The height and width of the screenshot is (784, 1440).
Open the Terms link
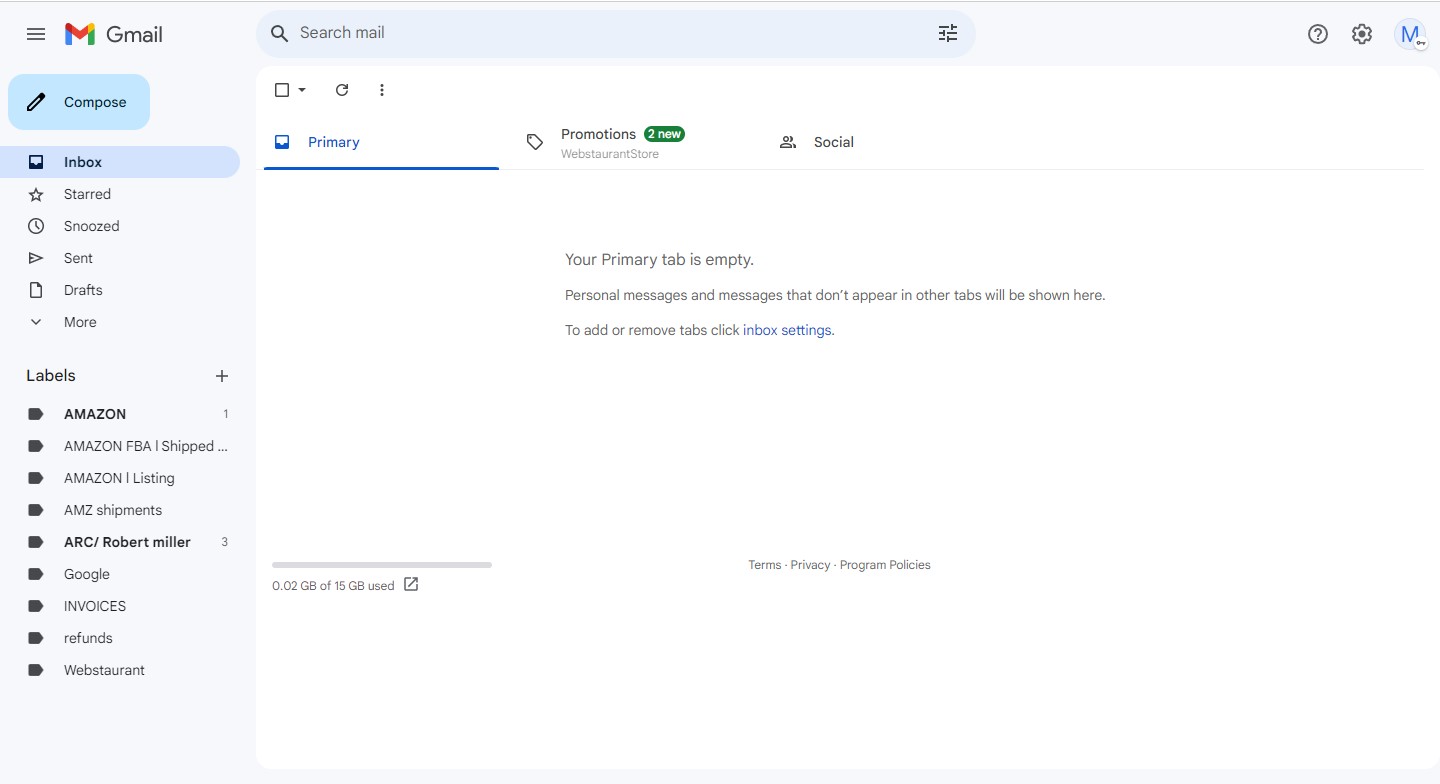pyautogui.click(x=764, y=565)
